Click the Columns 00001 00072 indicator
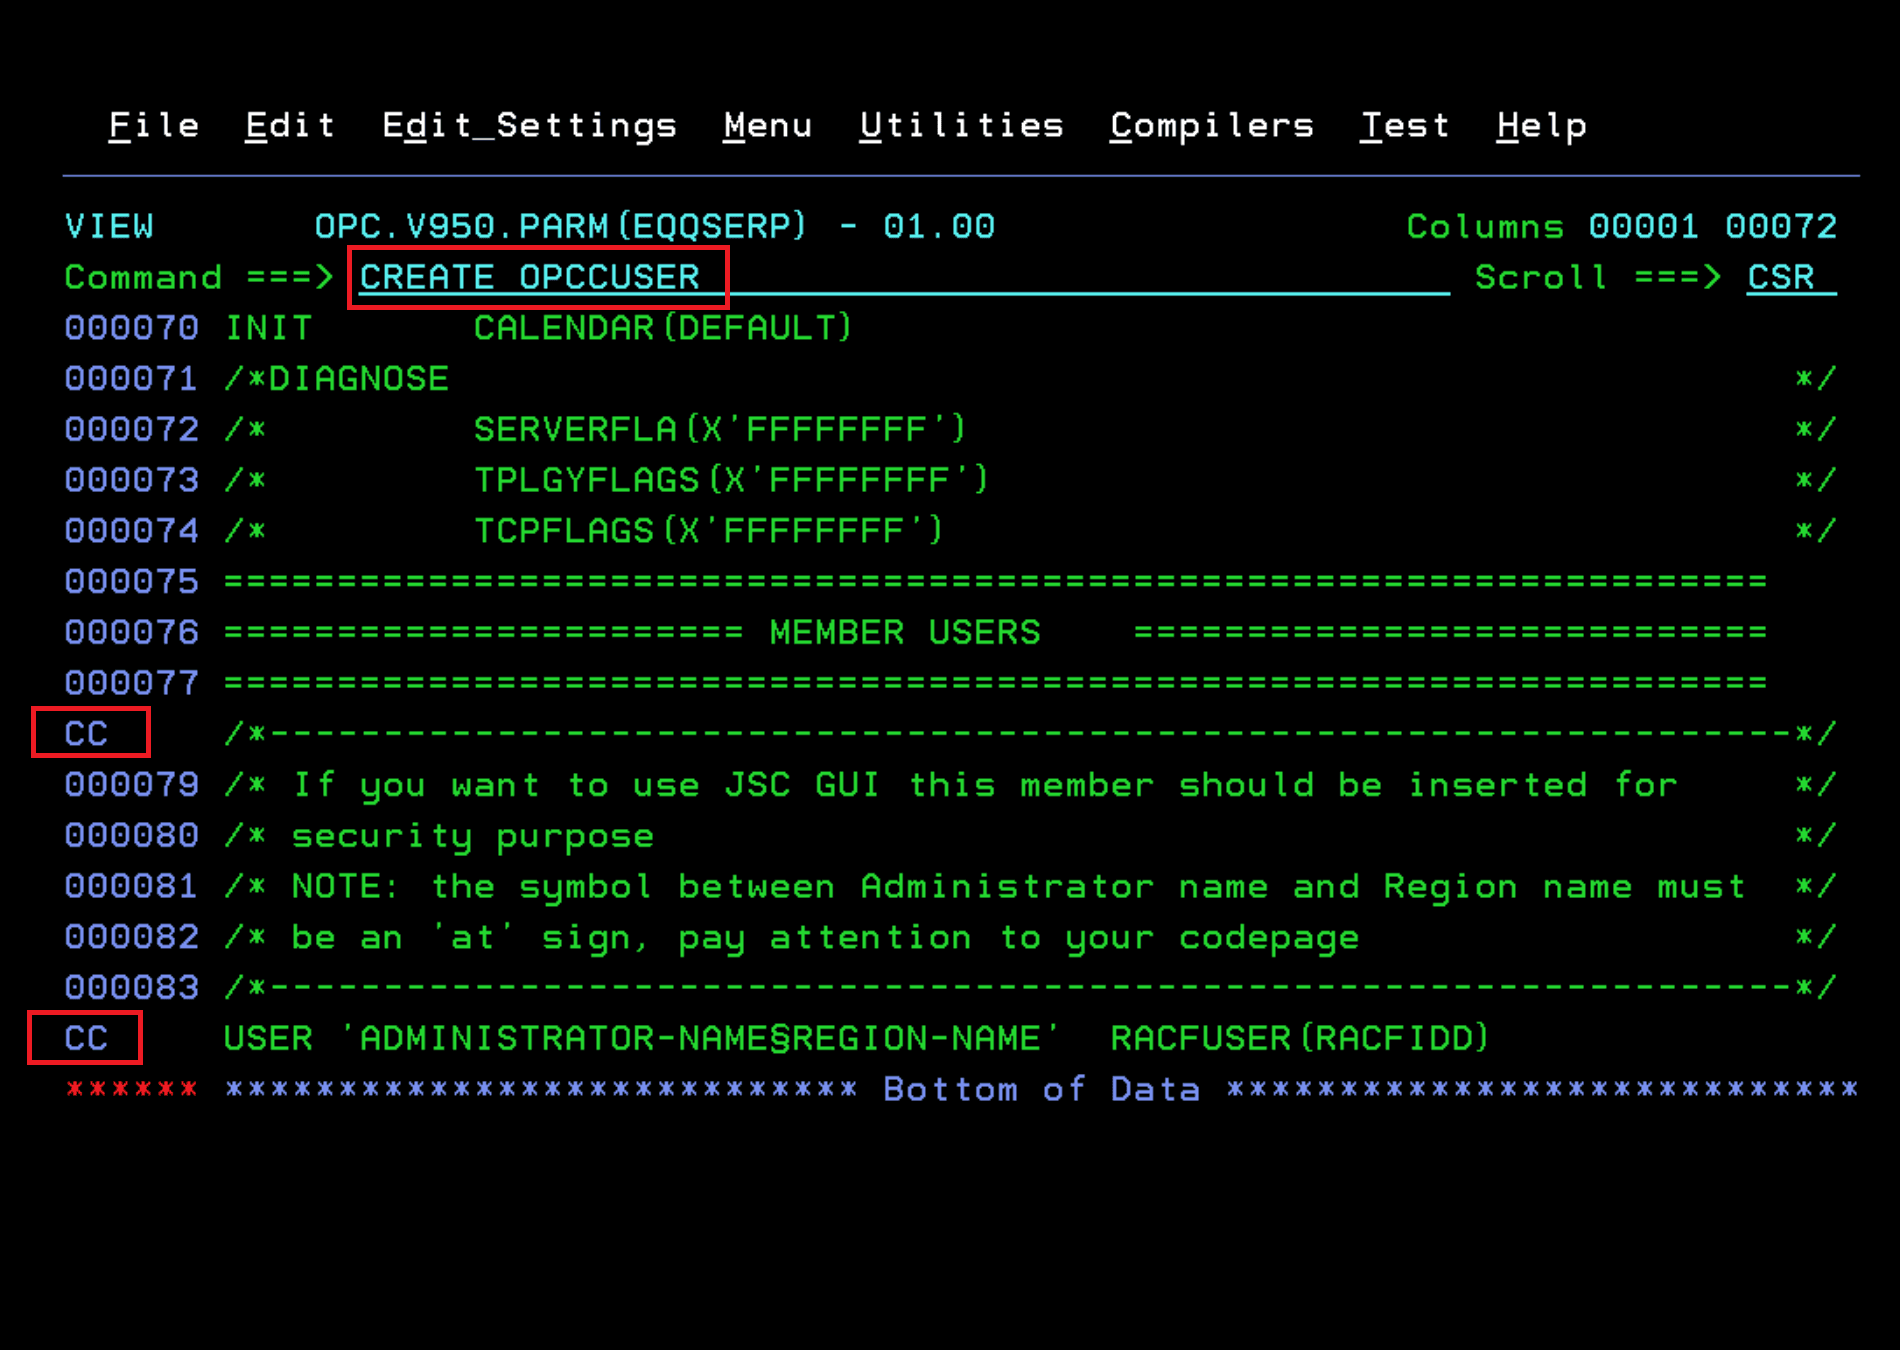This screenshot has height=1350, width=1900. click(x=1622, y=227)
